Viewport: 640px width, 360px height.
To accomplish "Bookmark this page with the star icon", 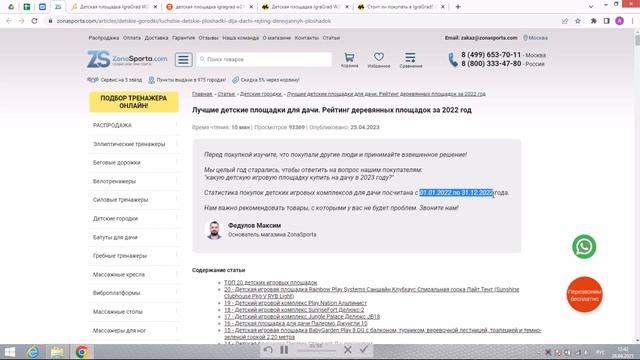I will click(x=578, y=21).
